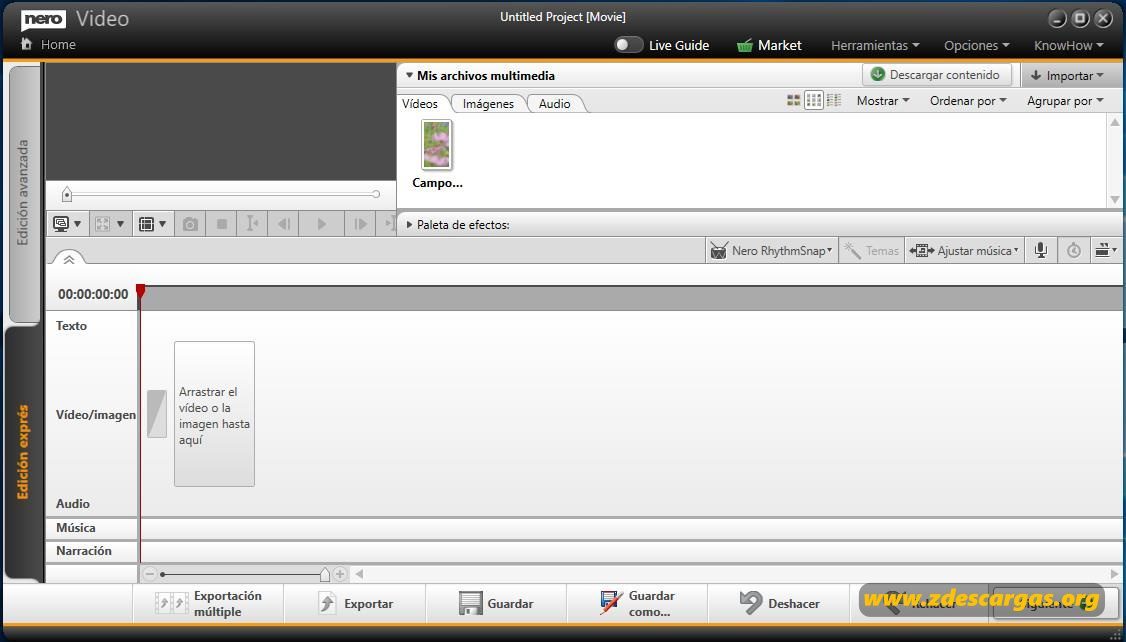1126x642 pixels.
Task: Step to the next frame
Action: coord(360,224)
